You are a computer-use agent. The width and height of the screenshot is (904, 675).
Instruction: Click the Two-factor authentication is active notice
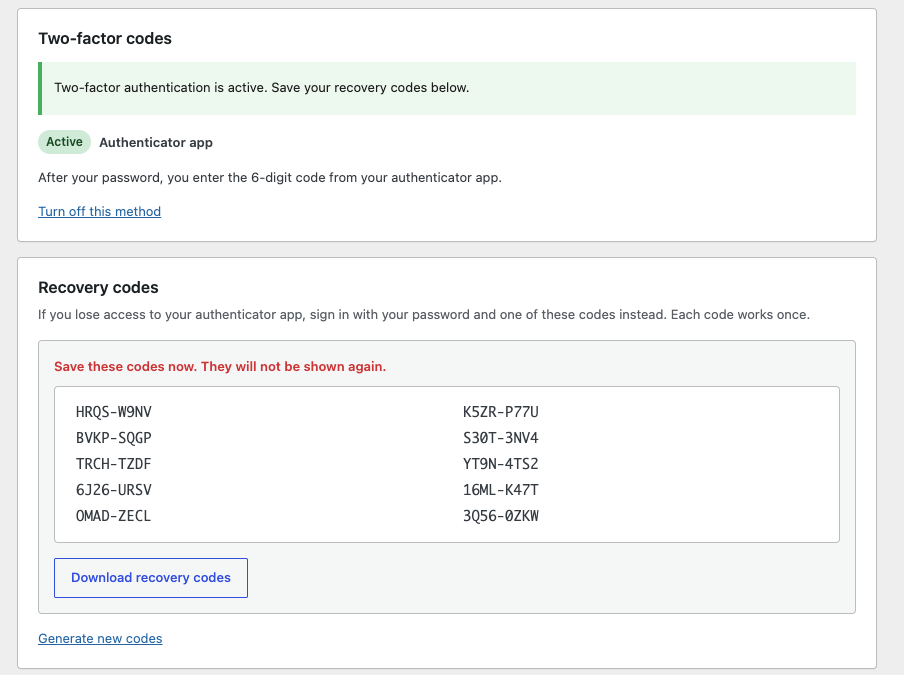(x=447, y=88)
